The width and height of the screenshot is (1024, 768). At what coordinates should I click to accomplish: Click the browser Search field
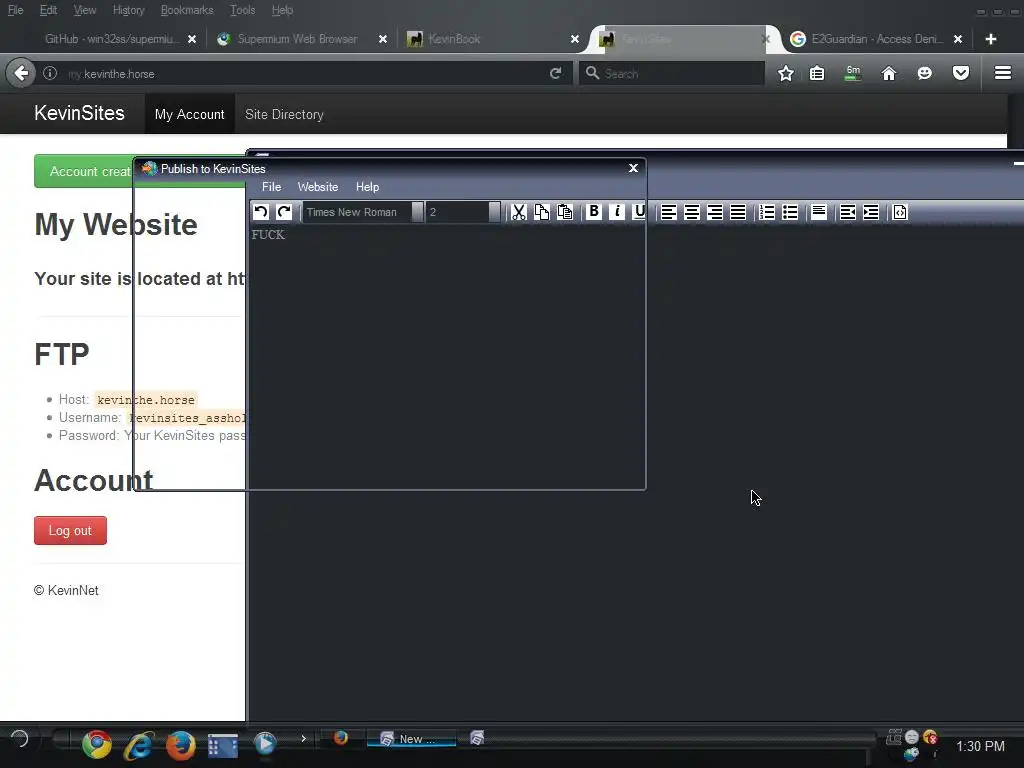[671, 74]
